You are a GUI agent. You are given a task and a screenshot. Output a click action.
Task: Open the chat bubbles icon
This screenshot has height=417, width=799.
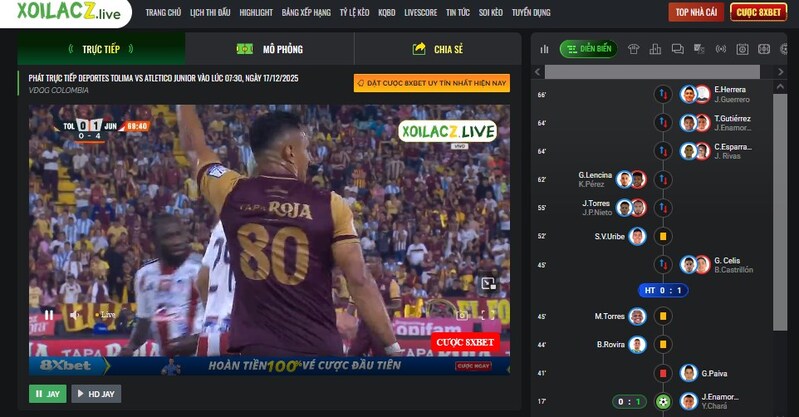pyautogui.click(x=677, y=49)
